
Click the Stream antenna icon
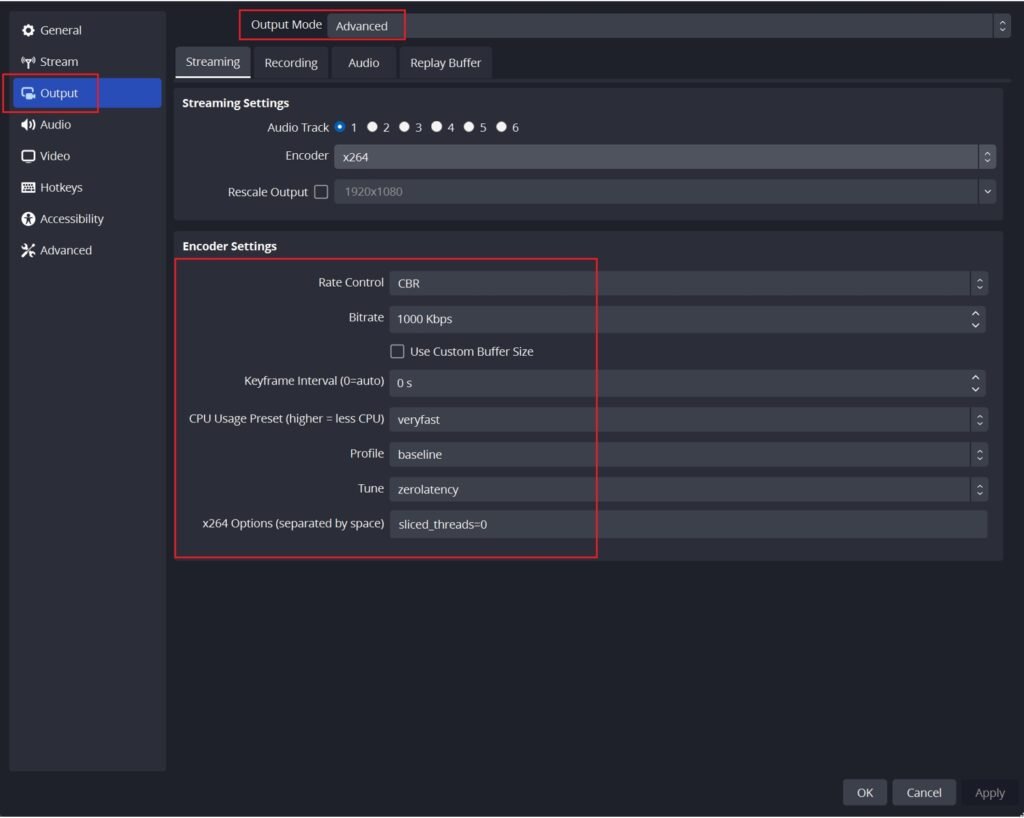click(28, 62)
